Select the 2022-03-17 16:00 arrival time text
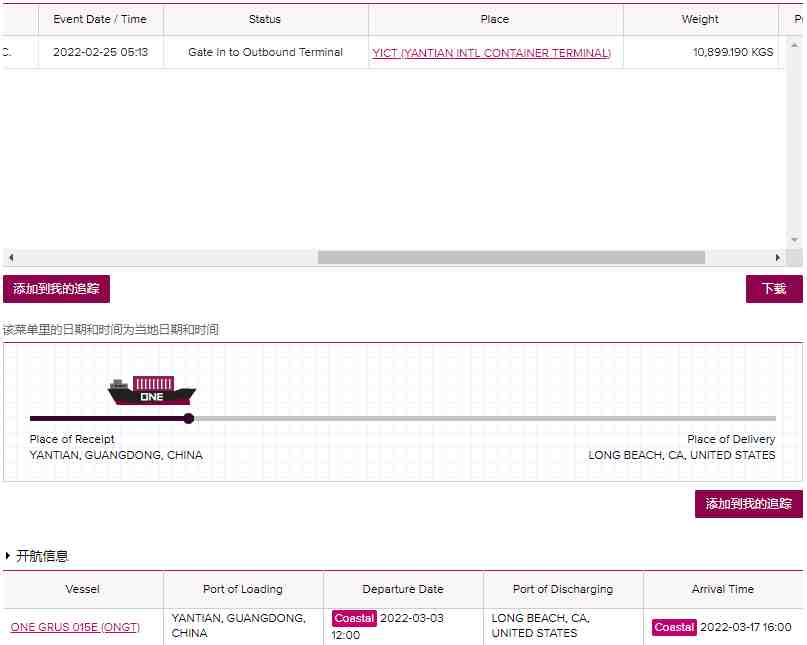The image size is (807, 645). [746, 627]
